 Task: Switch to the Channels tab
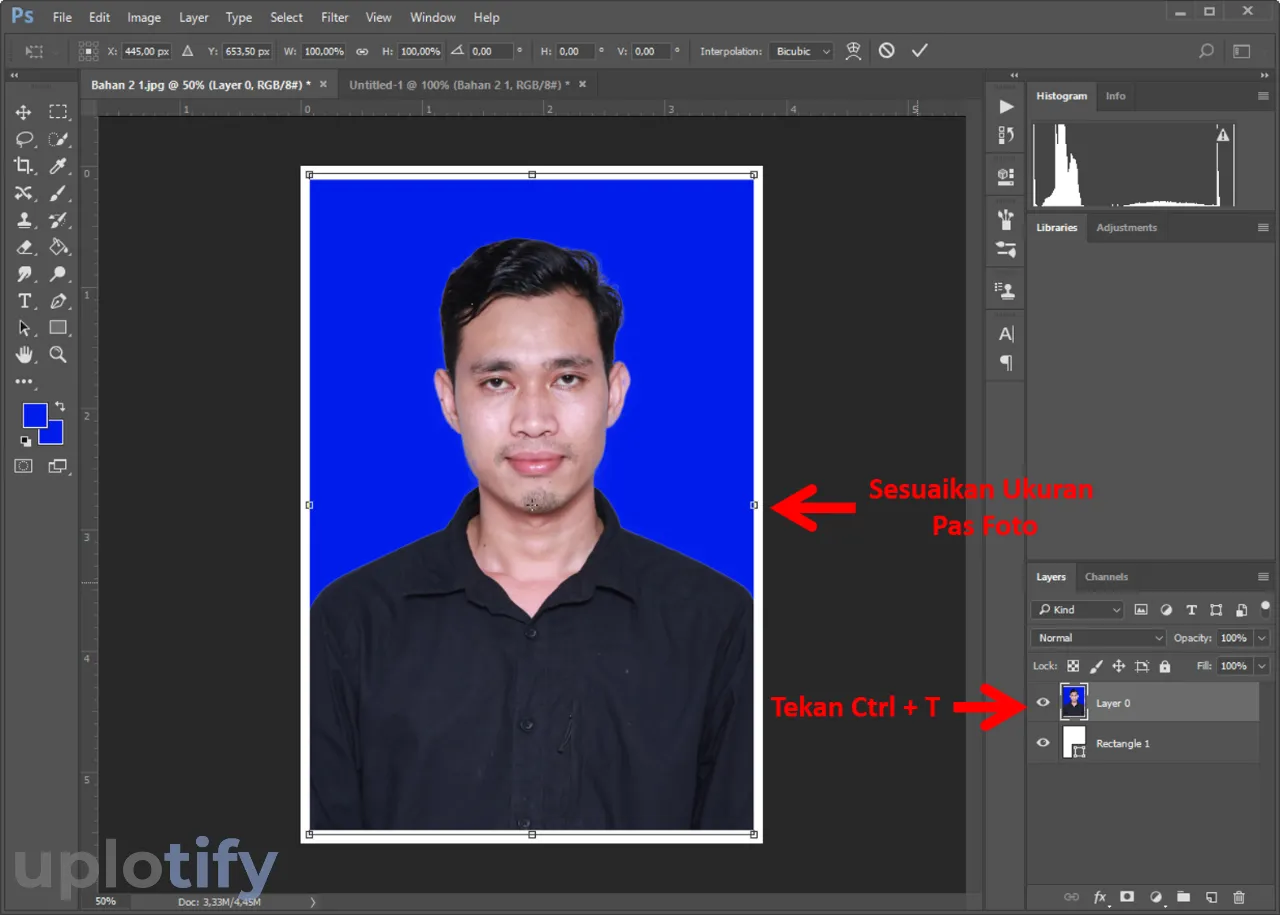[1106, 577]
